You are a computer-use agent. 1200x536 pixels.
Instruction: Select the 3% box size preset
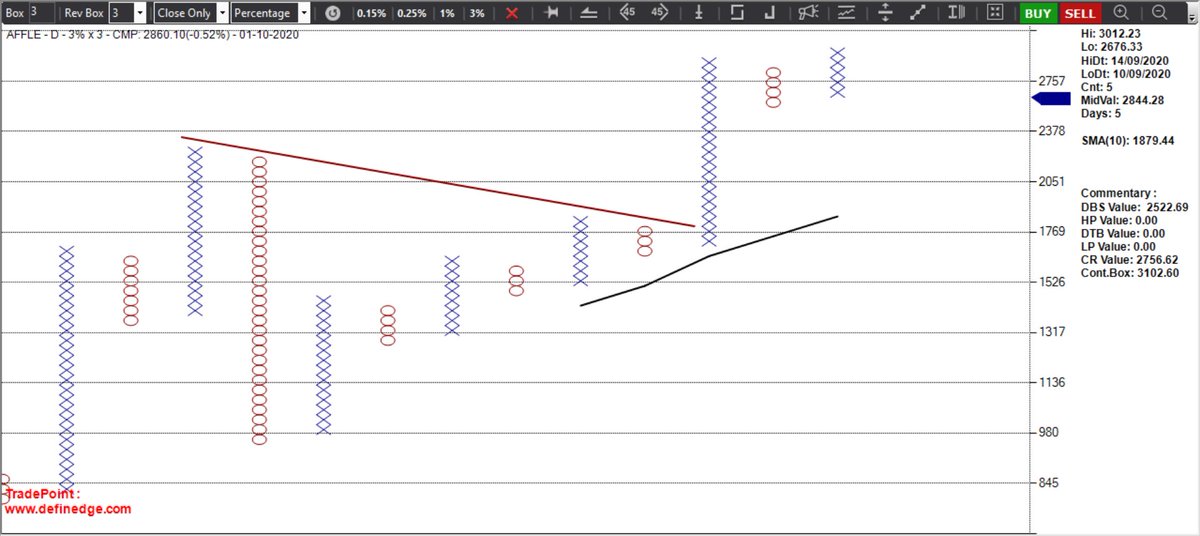[x=477, y=13]
